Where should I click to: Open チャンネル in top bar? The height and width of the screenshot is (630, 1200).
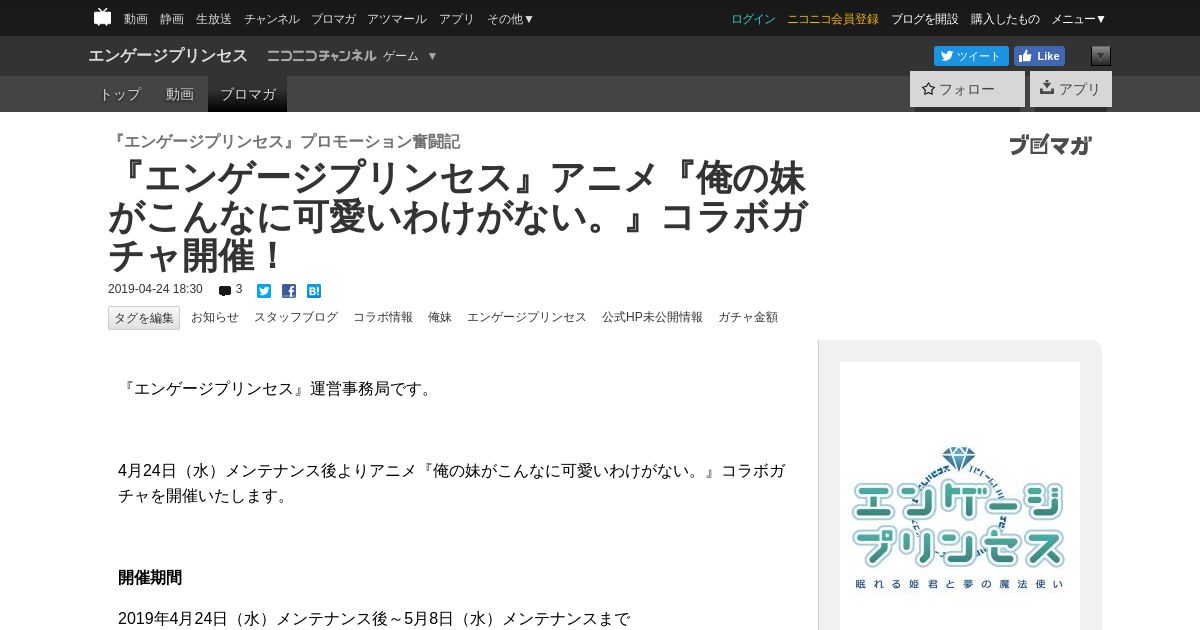[x=272, y=19]
